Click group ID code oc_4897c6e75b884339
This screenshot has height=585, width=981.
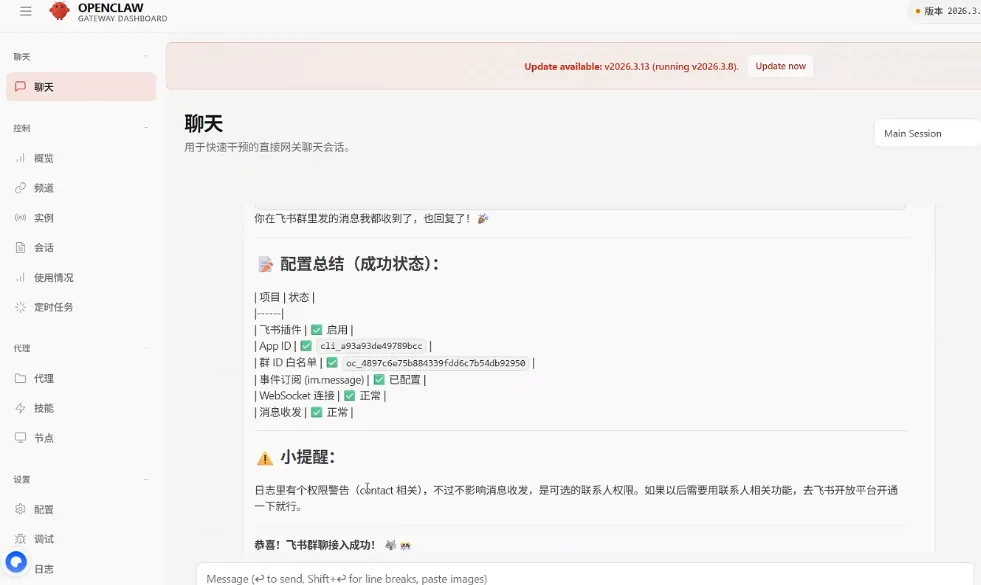(435, 363)
